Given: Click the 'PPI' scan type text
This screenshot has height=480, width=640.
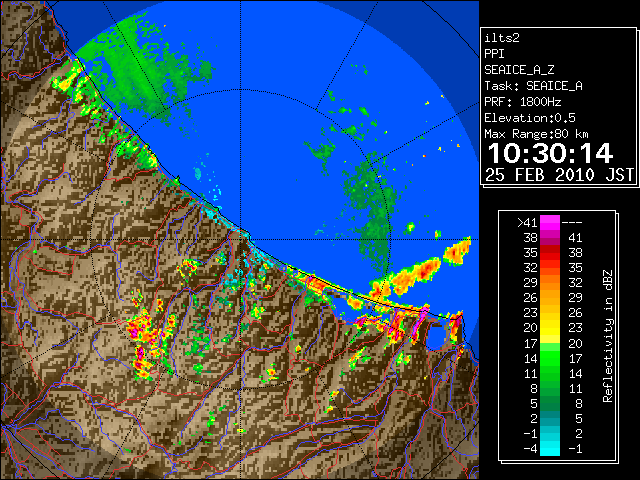Looking at the screenshot, I should (494, 54).
